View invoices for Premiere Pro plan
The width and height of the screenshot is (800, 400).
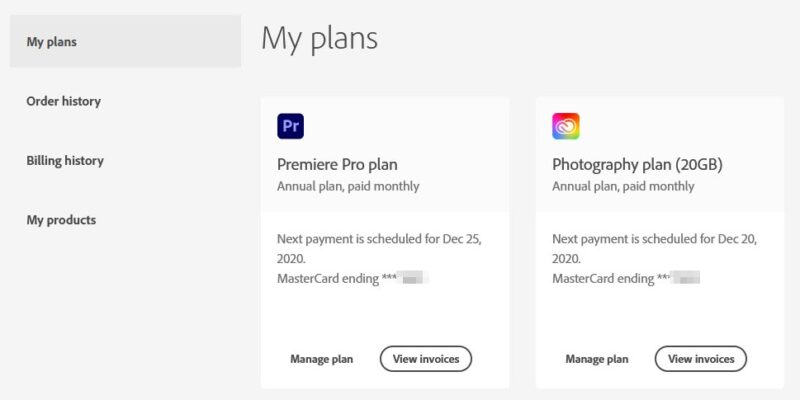pos(426,359)
